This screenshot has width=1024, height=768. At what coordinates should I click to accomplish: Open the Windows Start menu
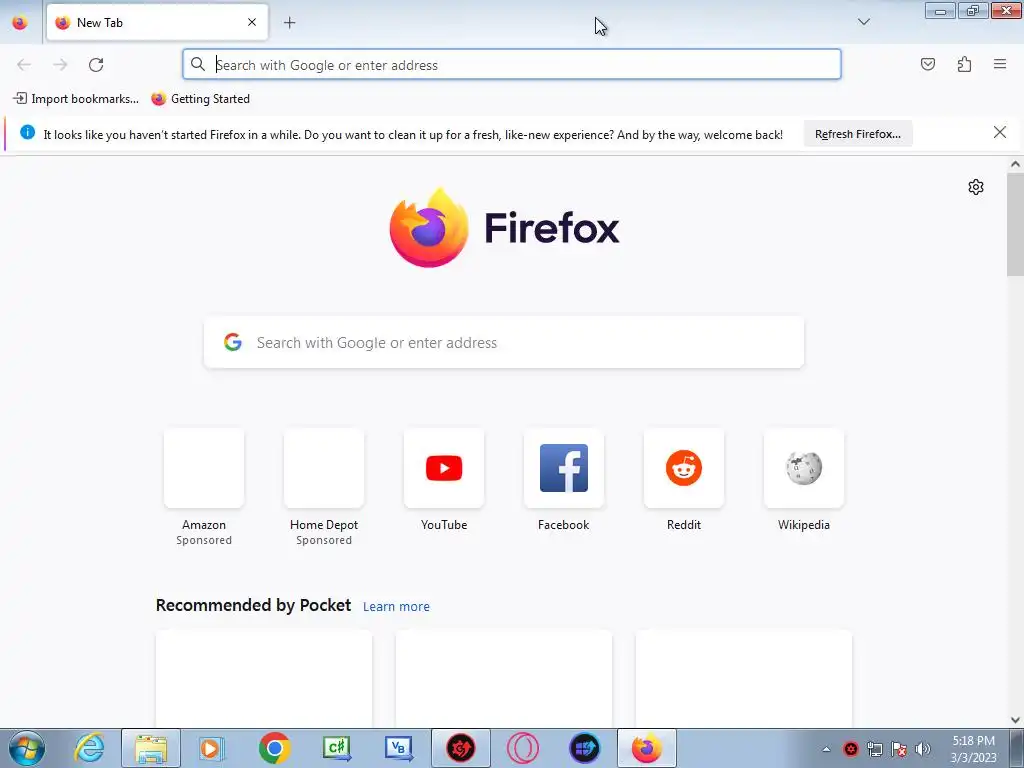(26, 748)
